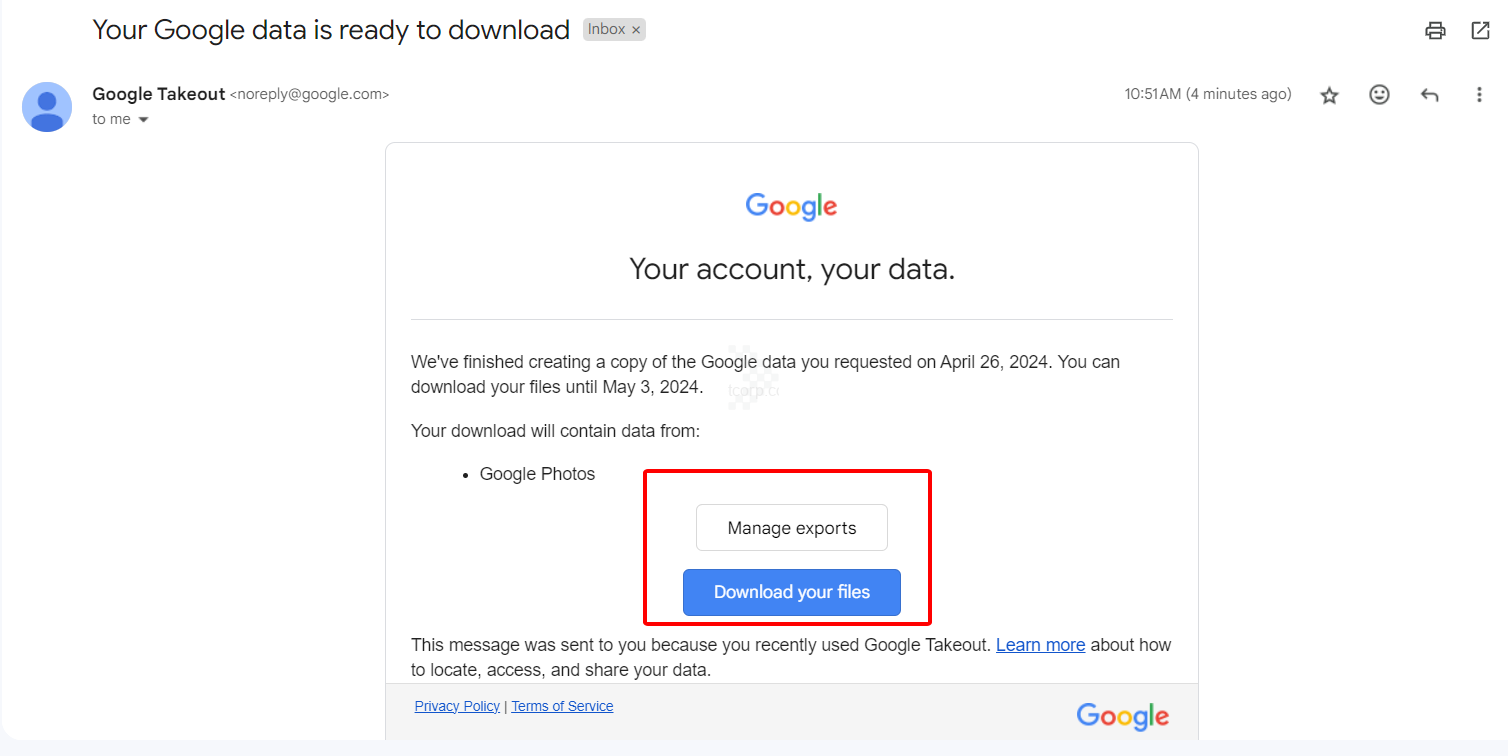Open the Privacy Policy link
The image size is (1508, 756).
457,706
